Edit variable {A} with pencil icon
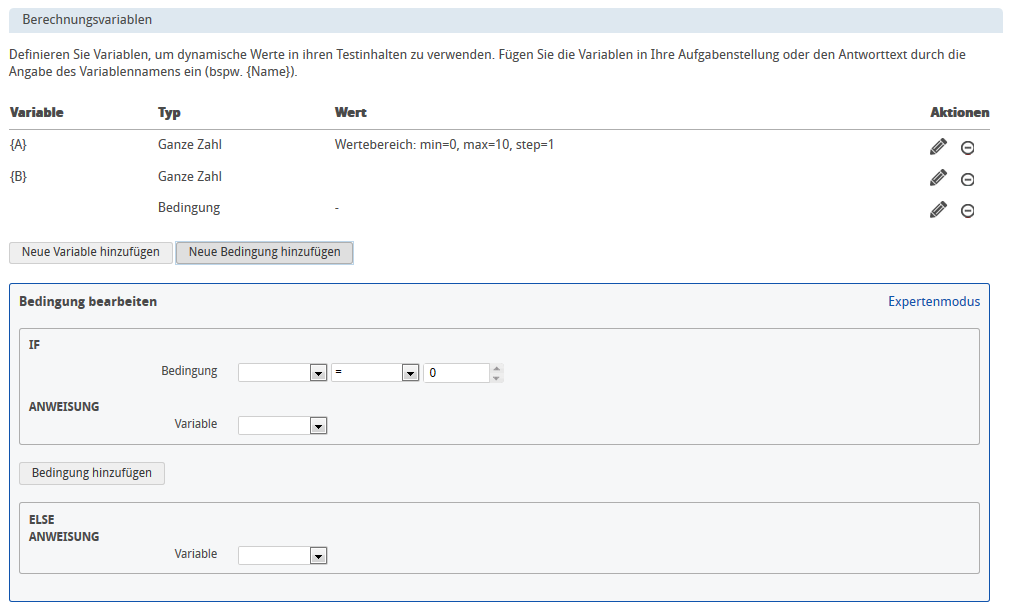 (937, 147)
